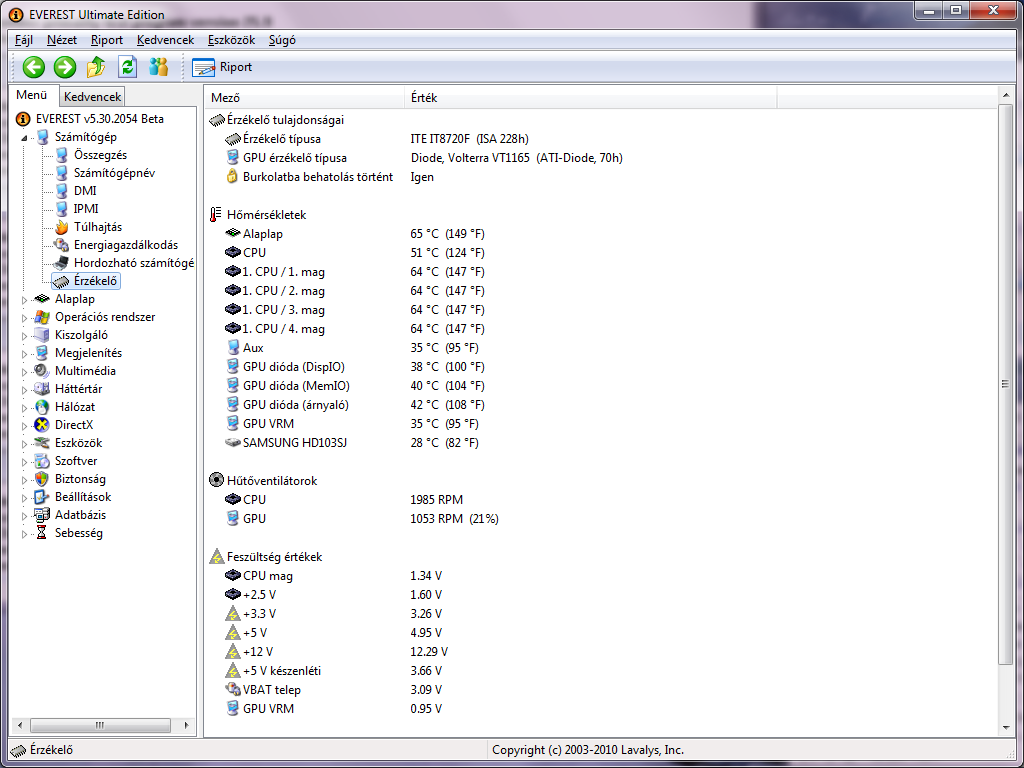This screenshot has width=1024, height=768.
Task: Select the 1985 RPM CPU fan value
Action: 436,500
